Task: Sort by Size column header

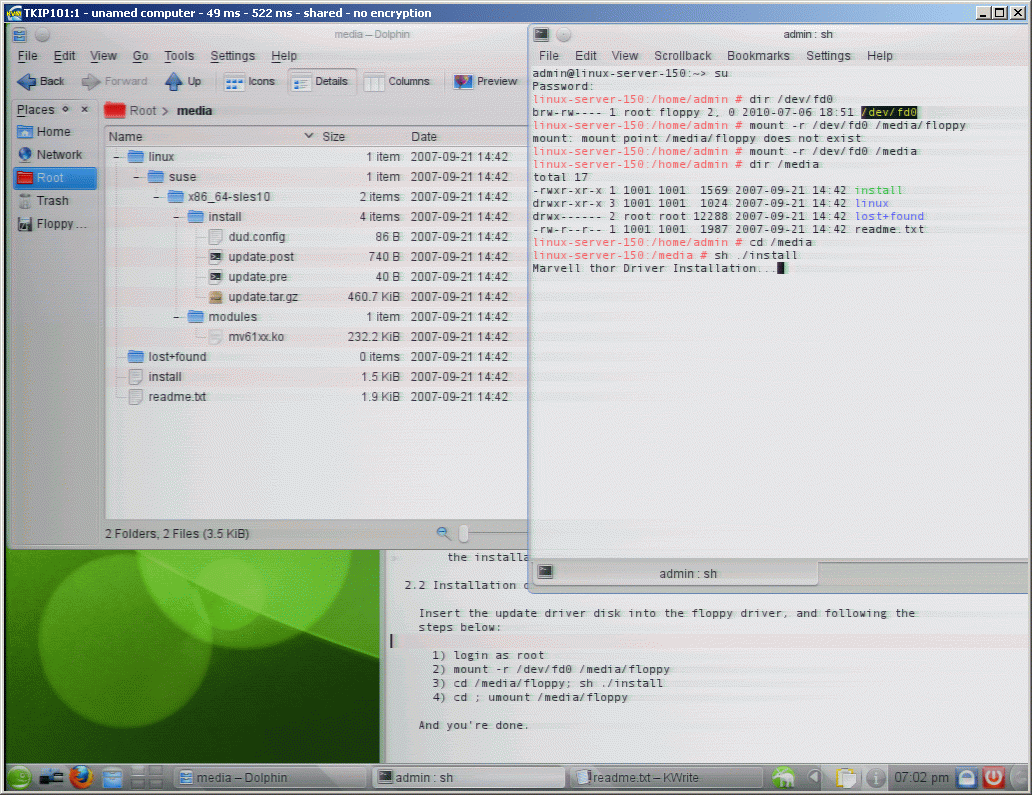Action: point(361,136)
